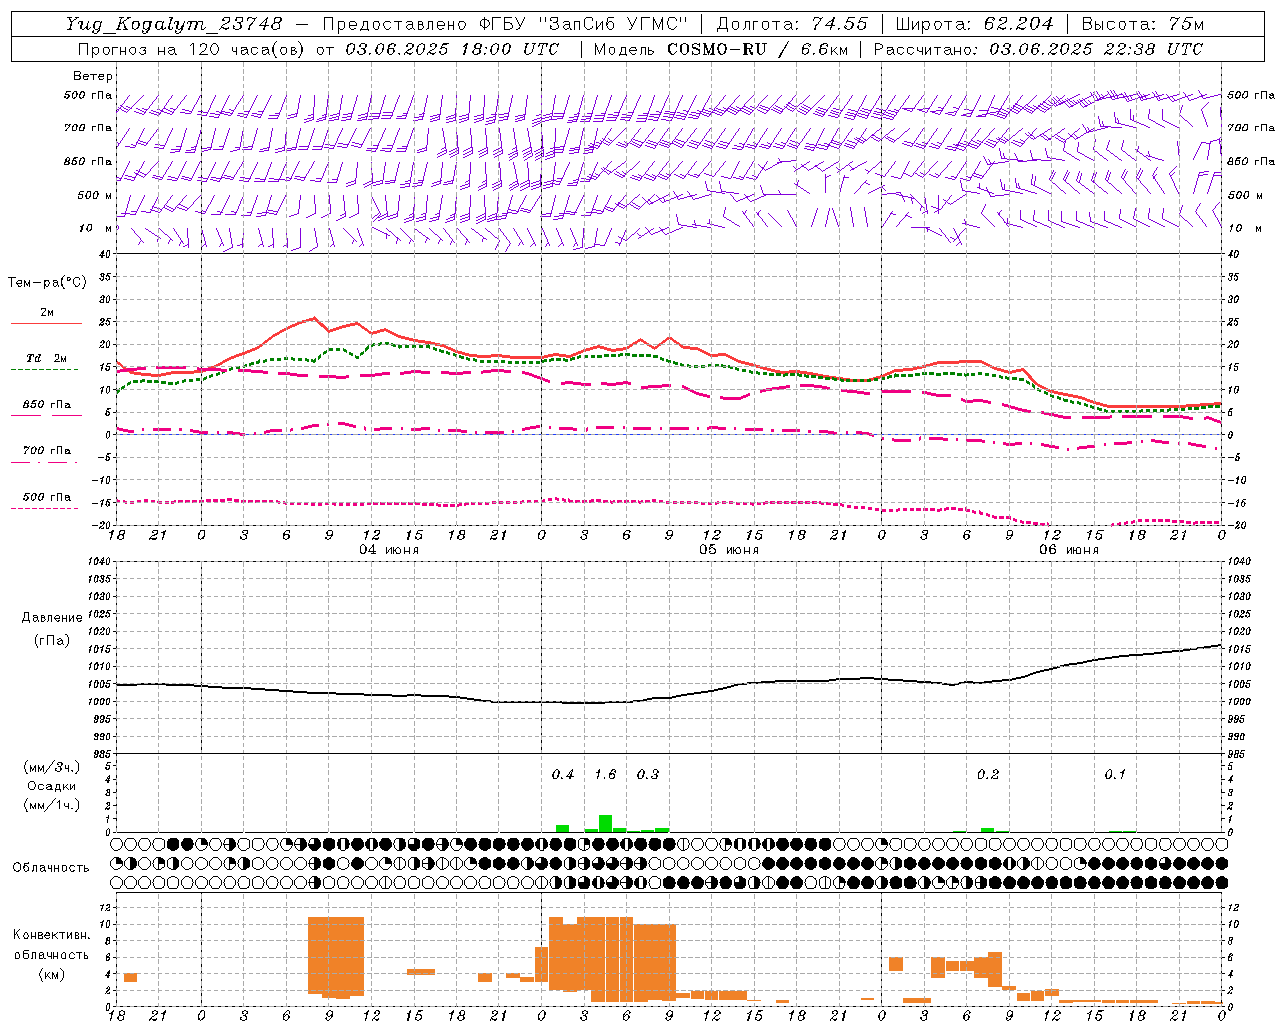
Task: Click the '850 гПа' entry in the temperature legend
Action: 47,405
